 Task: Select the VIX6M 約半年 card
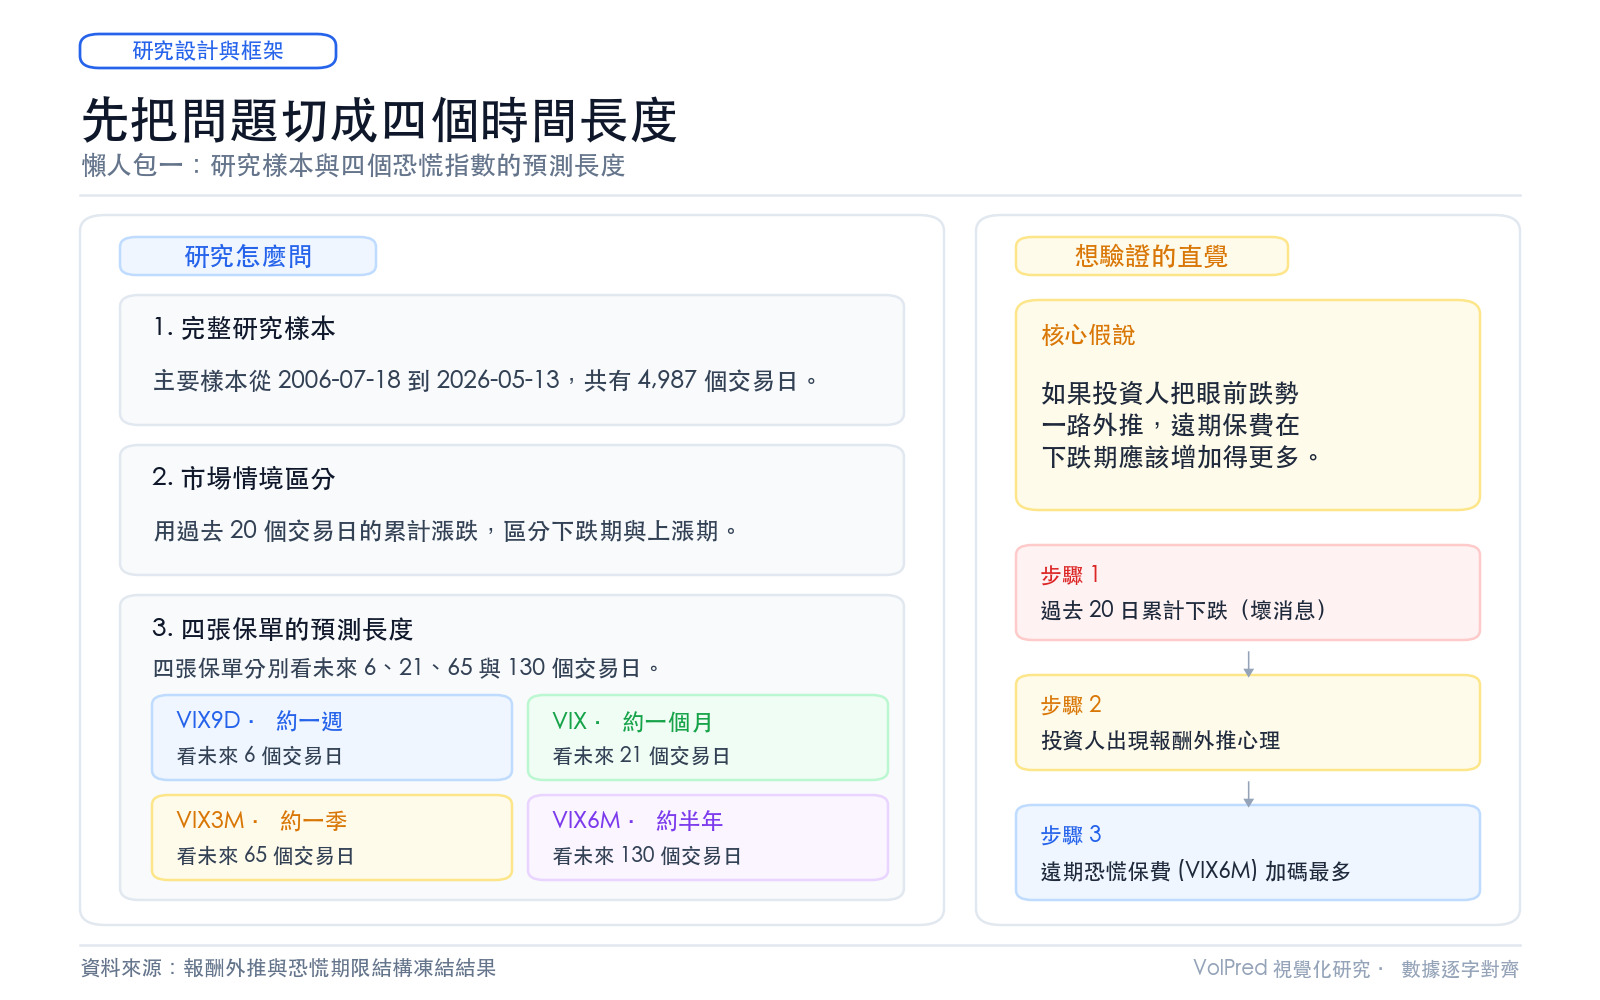708,838
